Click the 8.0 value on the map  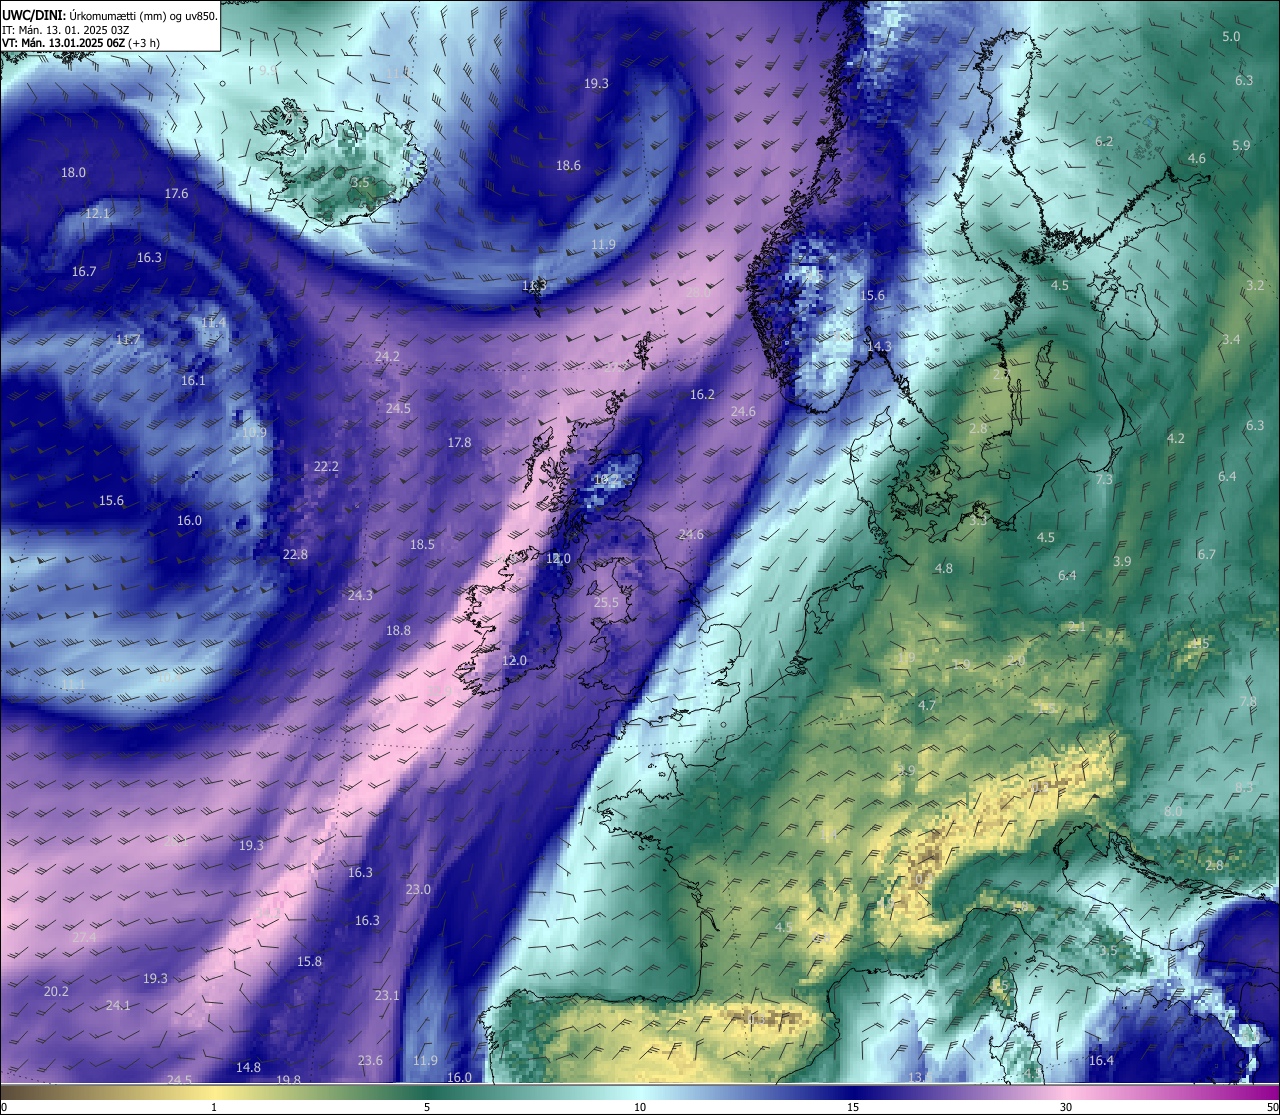1173,811
